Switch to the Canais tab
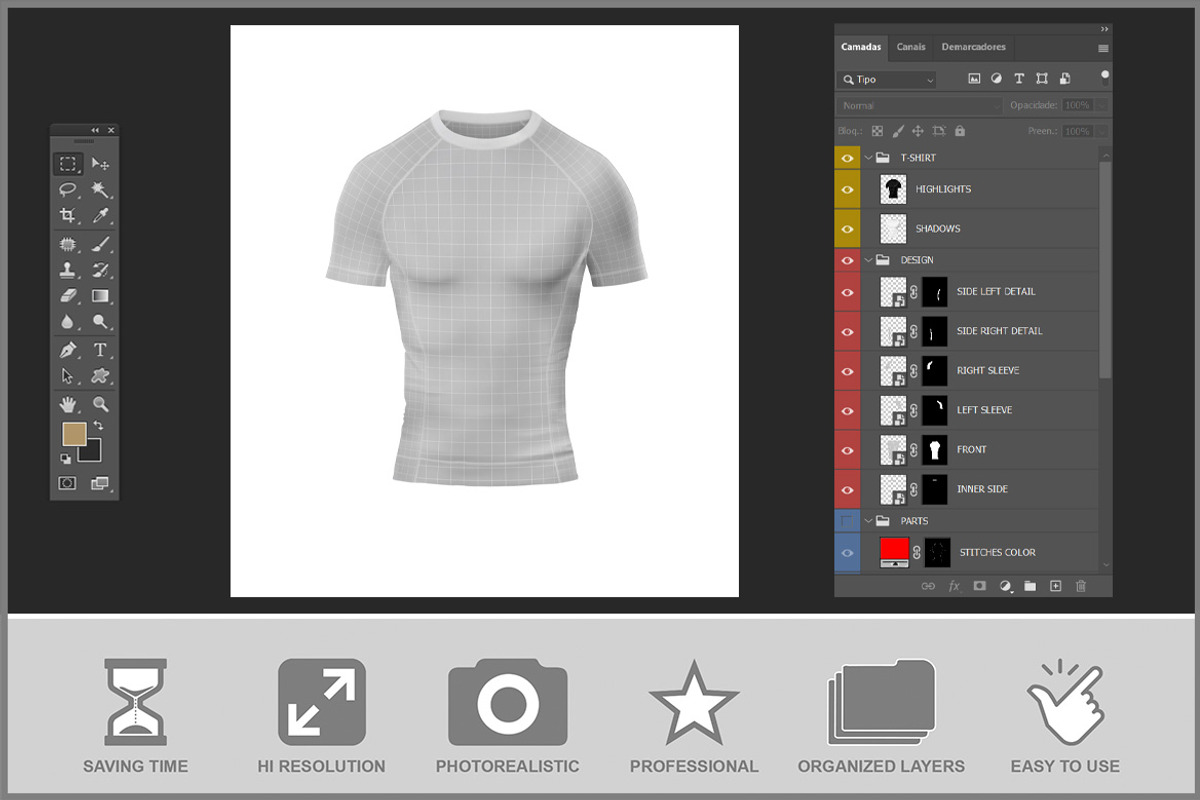Image resolution: width=1200 pixels, height=800 pixels. click(911, 47)
